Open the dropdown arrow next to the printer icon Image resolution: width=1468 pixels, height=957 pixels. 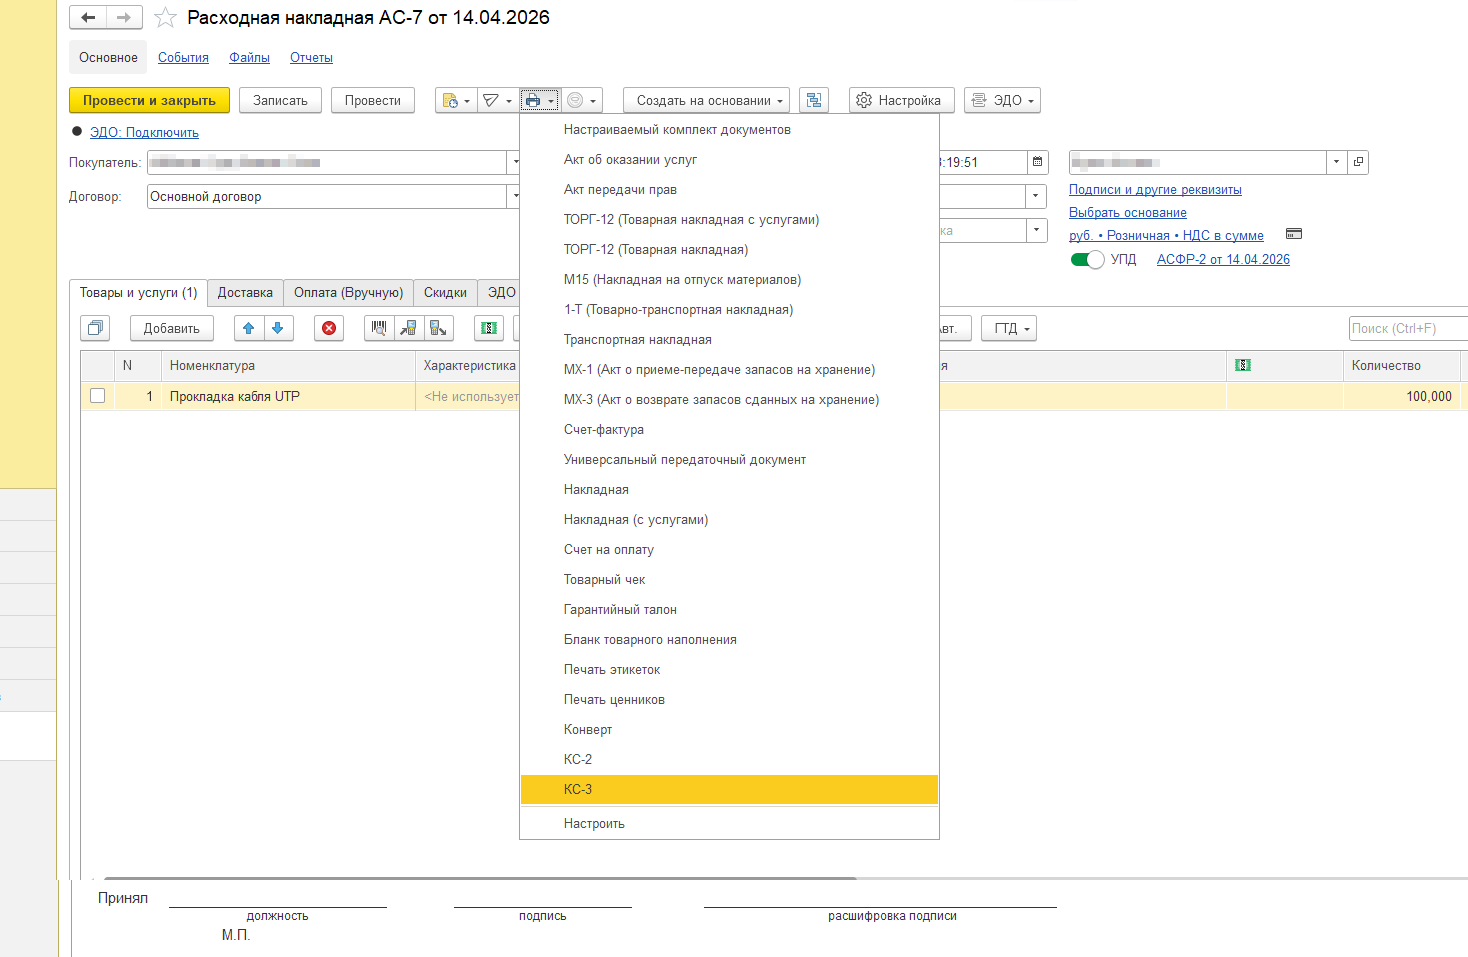(x=551, y=100)
